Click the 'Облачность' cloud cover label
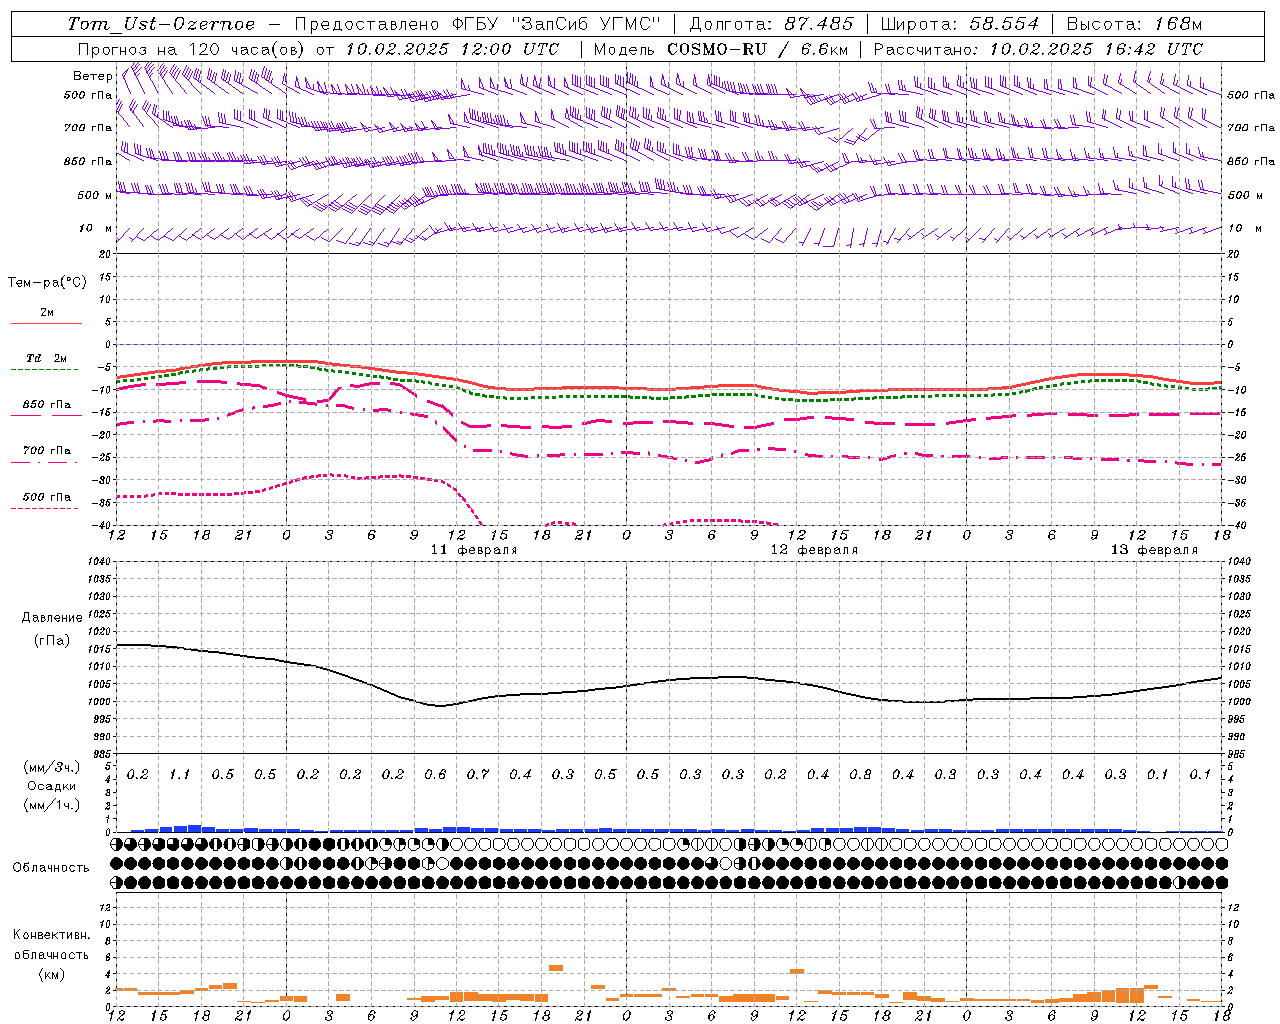 coord(51,868)
